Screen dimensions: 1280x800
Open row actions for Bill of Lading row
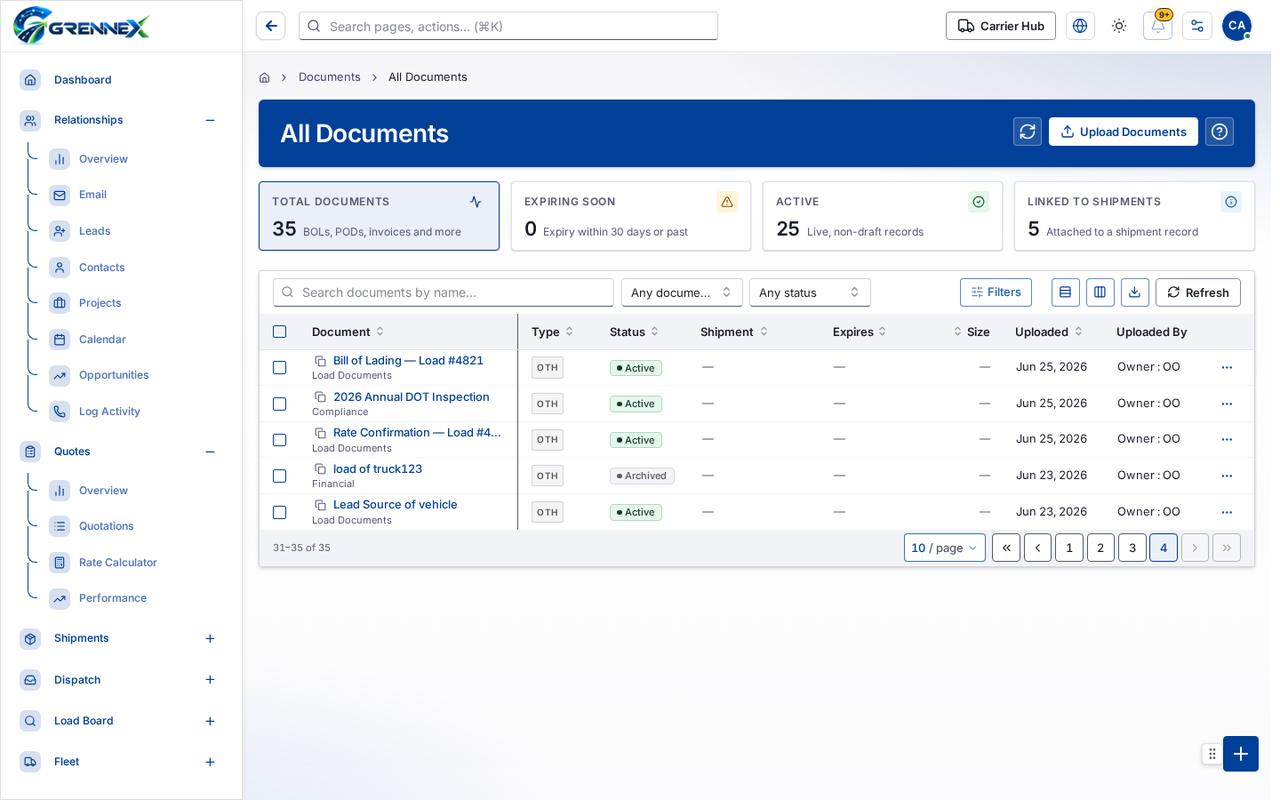click(x=1227, y=368)
